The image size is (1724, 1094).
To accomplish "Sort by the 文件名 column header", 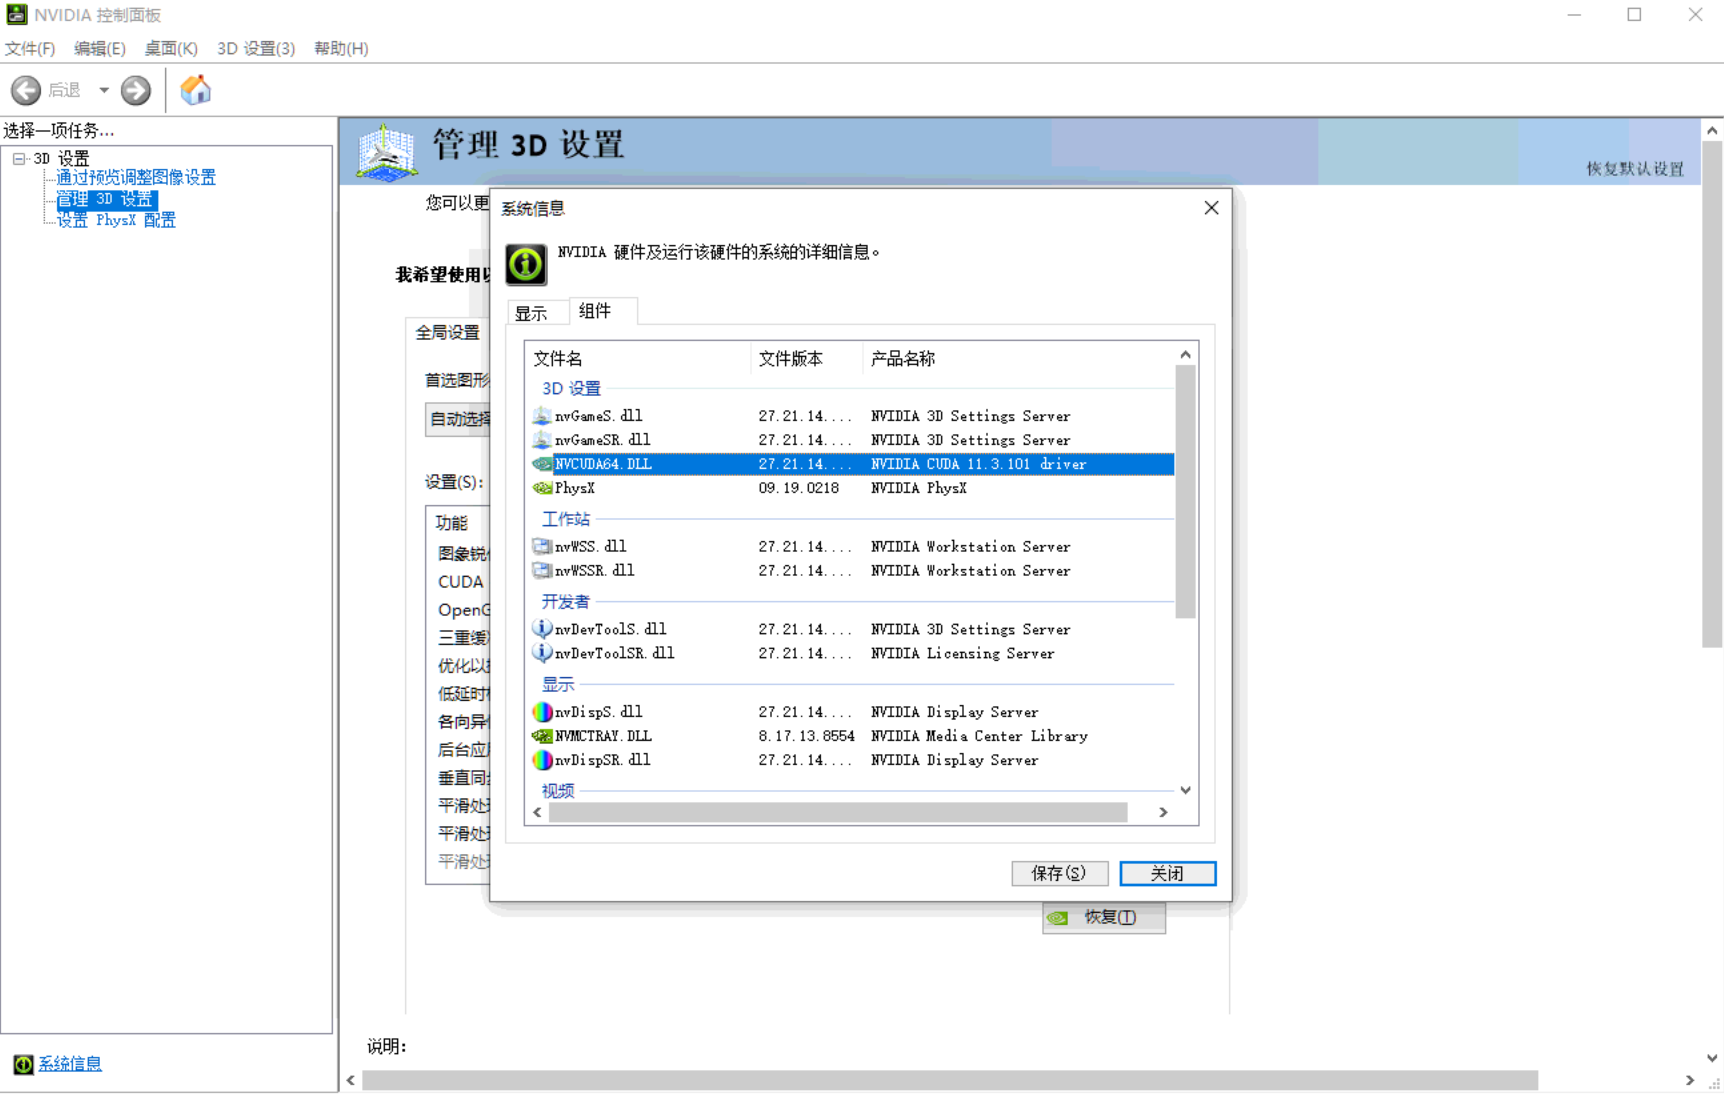I will [x=638, y=358].
